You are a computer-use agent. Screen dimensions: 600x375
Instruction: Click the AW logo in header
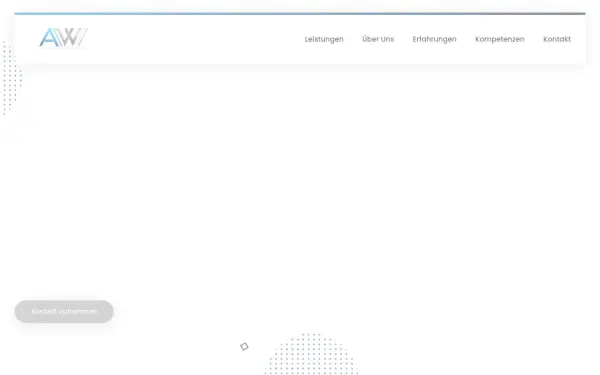64,38
